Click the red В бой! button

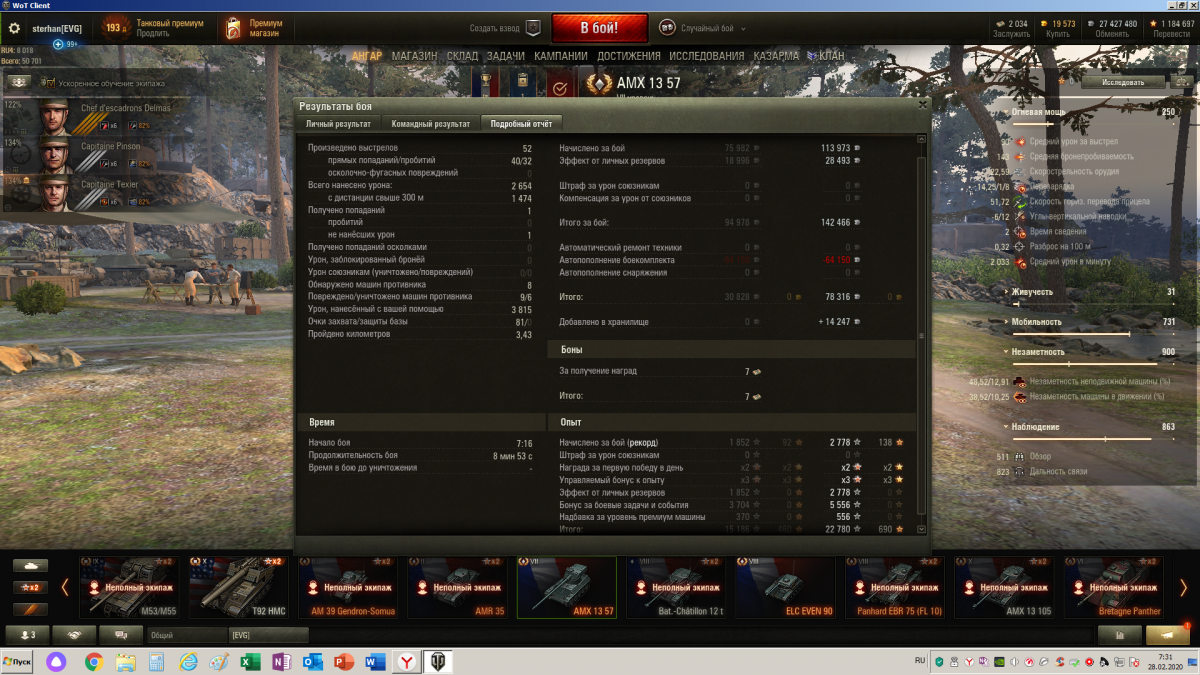(600, 28)
